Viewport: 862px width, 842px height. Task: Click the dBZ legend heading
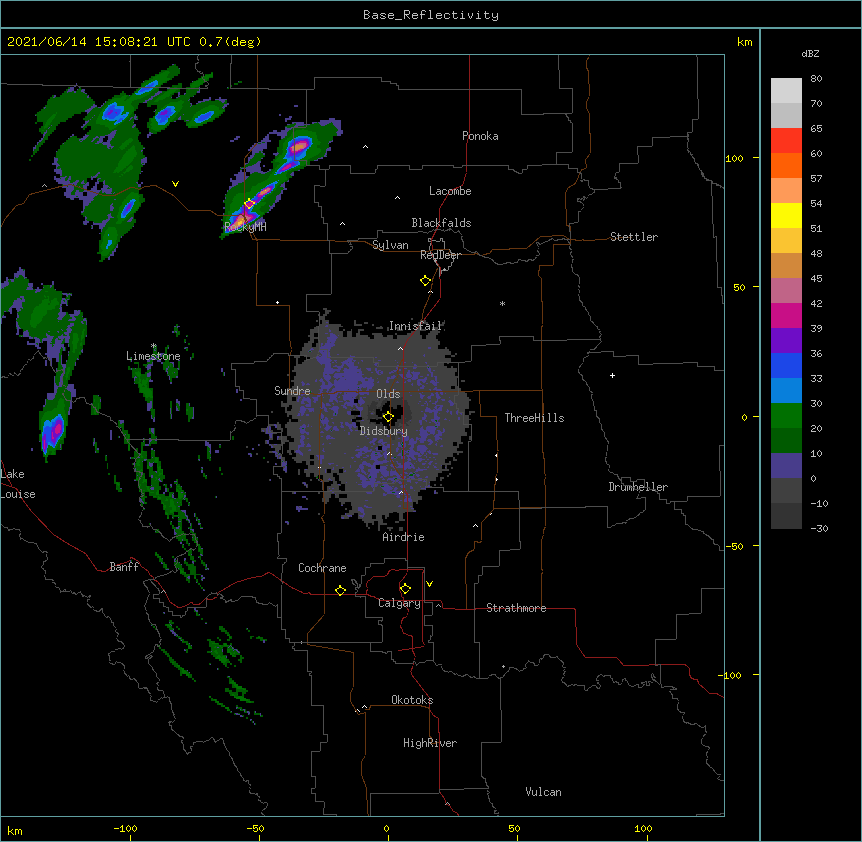coord(810,53)
